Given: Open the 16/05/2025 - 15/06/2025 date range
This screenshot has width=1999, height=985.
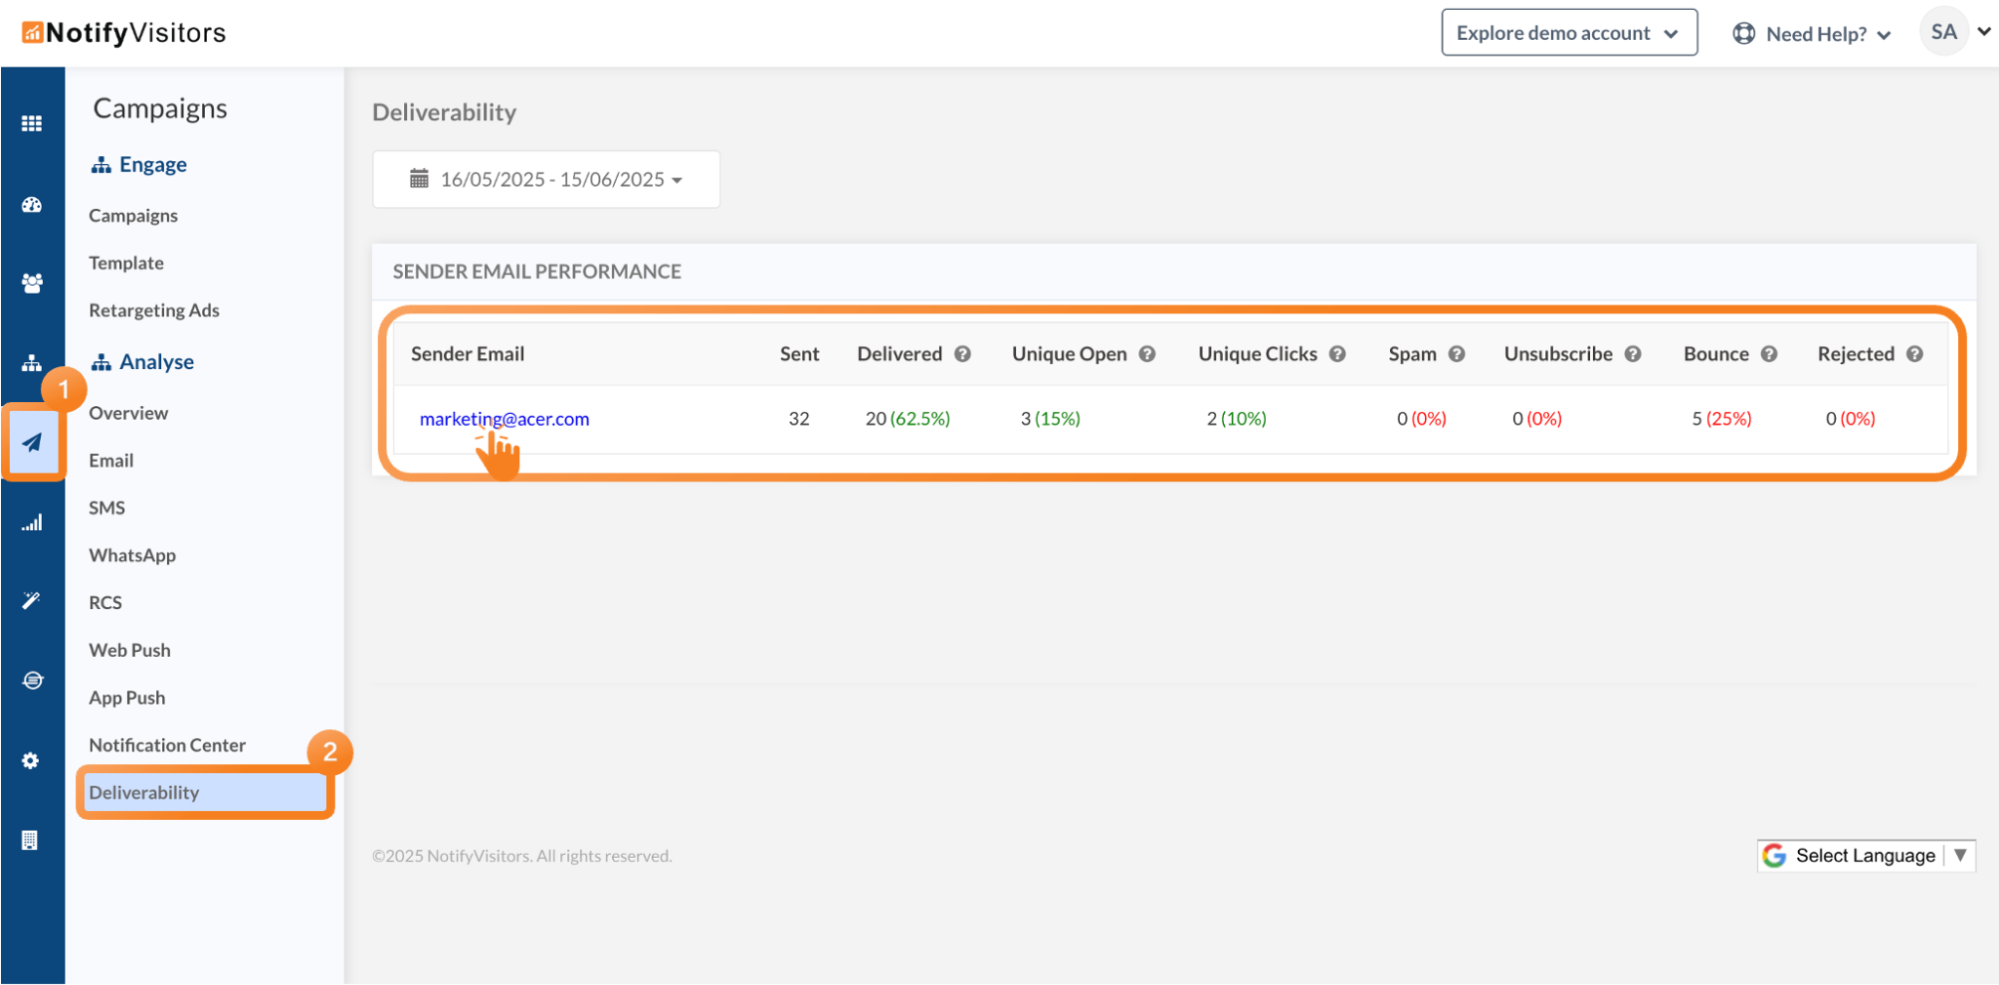Looking at the screenshot, I should point(546,179).
